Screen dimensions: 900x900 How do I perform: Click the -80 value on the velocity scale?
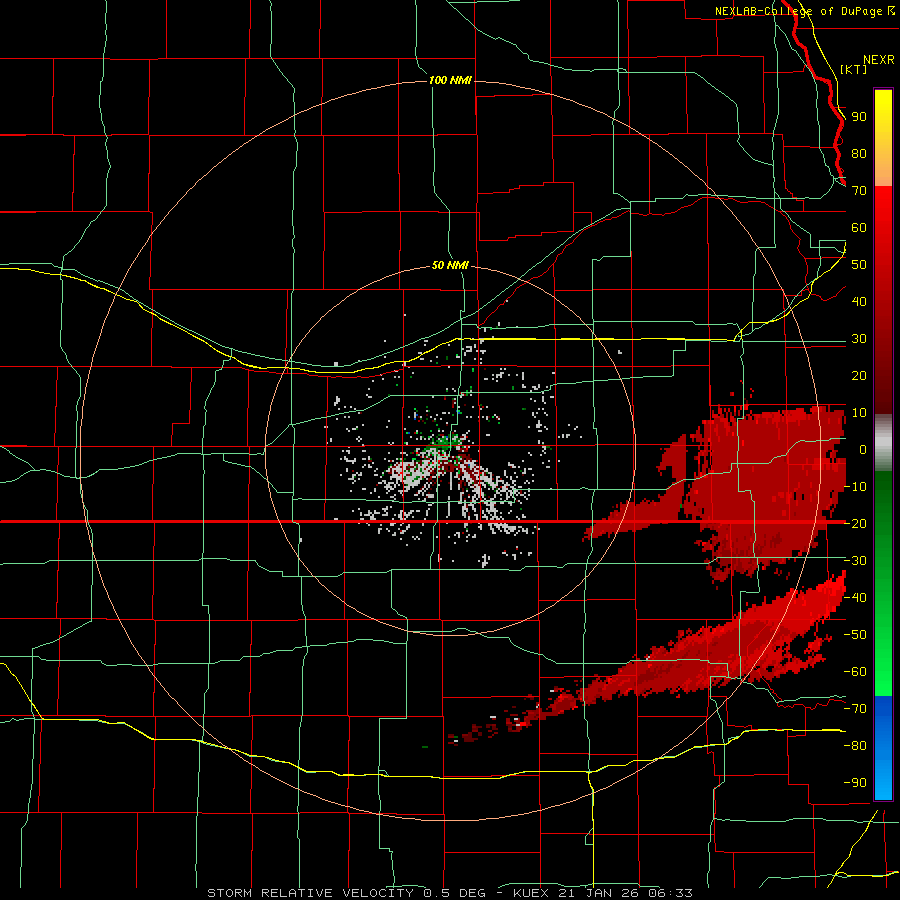[855, 746]
